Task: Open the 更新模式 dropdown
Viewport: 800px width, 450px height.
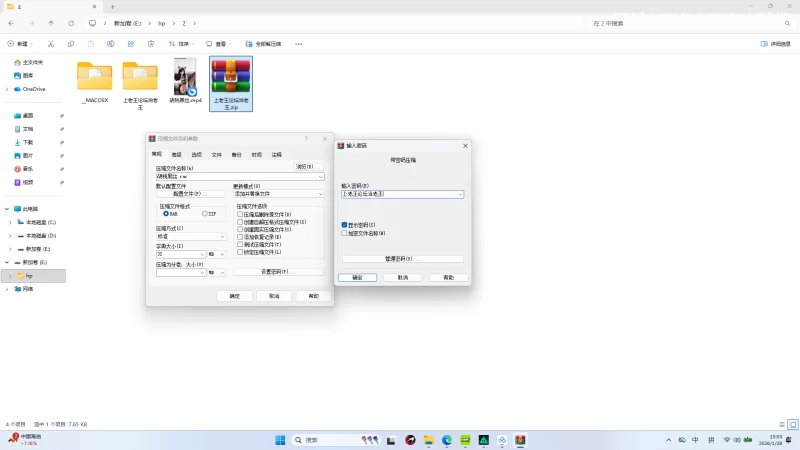Action: click(278, 193)
